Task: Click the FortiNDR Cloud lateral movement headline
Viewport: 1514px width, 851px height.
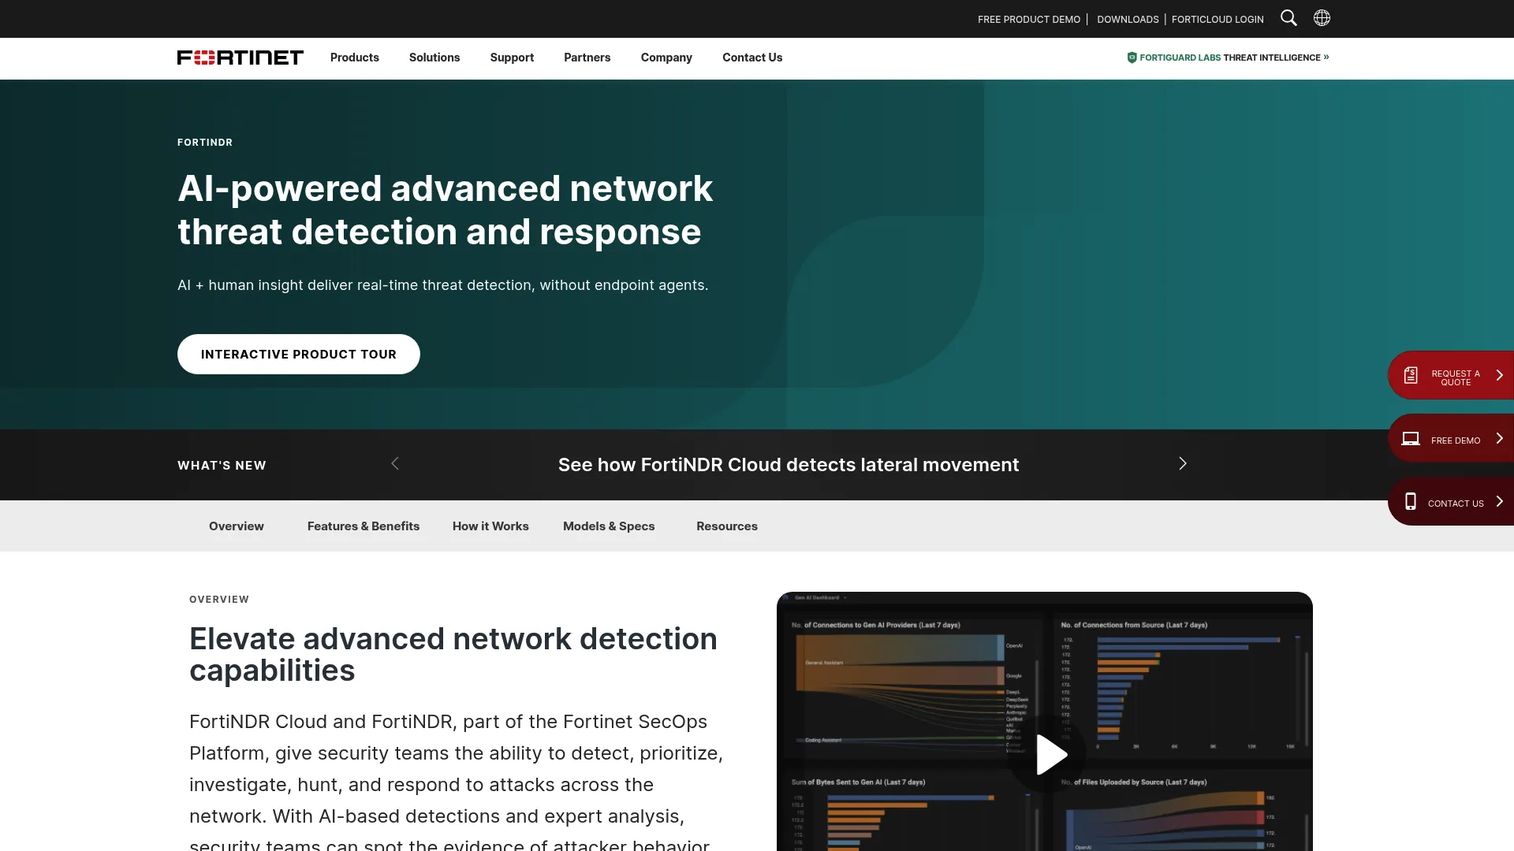Action: coord(789,465)
